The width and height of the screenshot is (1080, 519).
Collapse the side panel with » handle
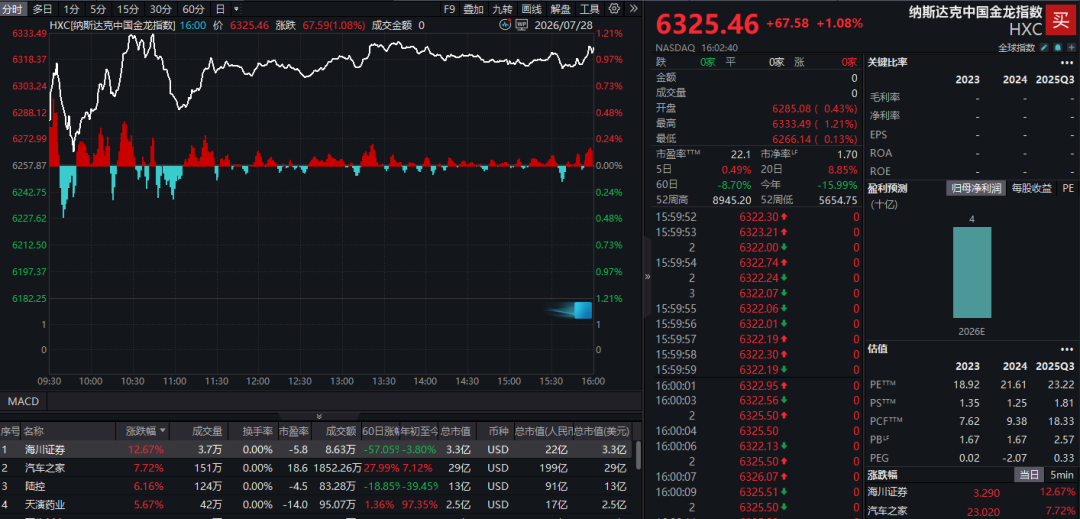(x=647, y=276)
